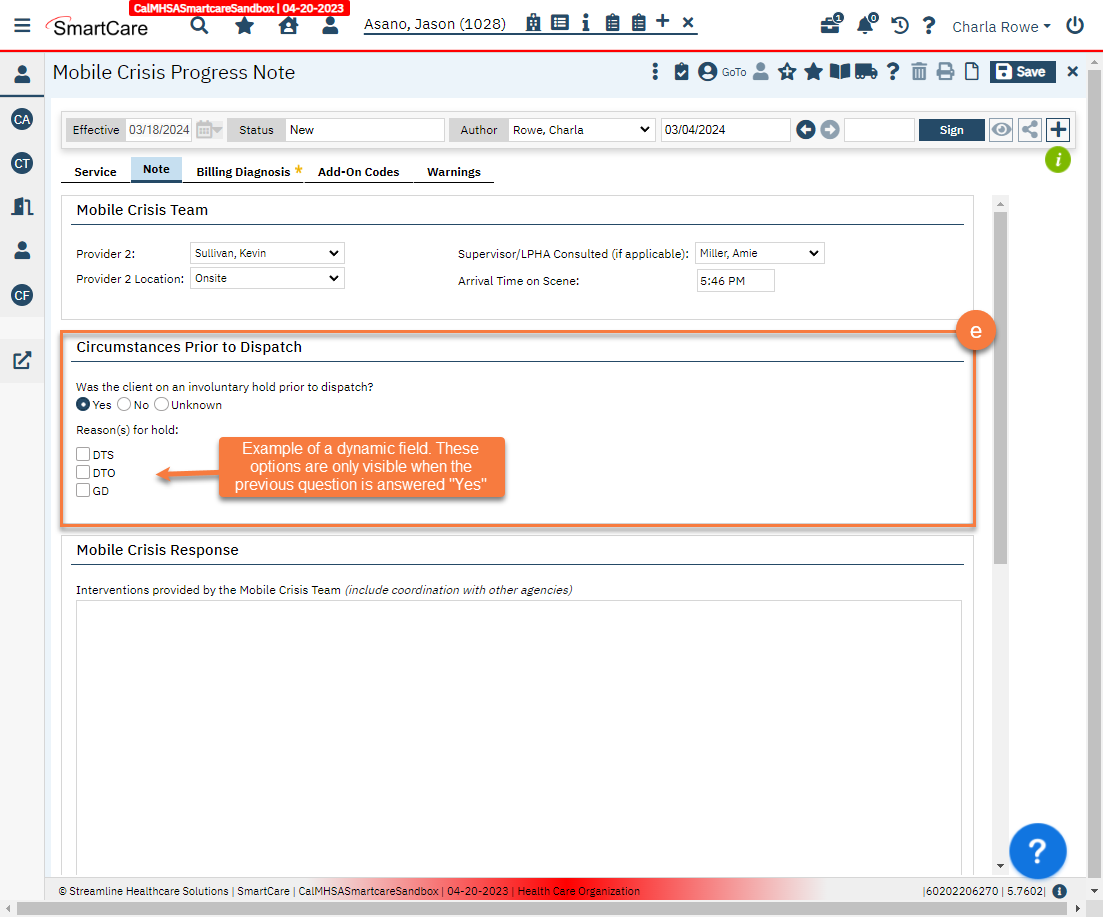Check the GD reason for hold
Viewport: 1103px width, 917px height.
[x=84, y=490]
